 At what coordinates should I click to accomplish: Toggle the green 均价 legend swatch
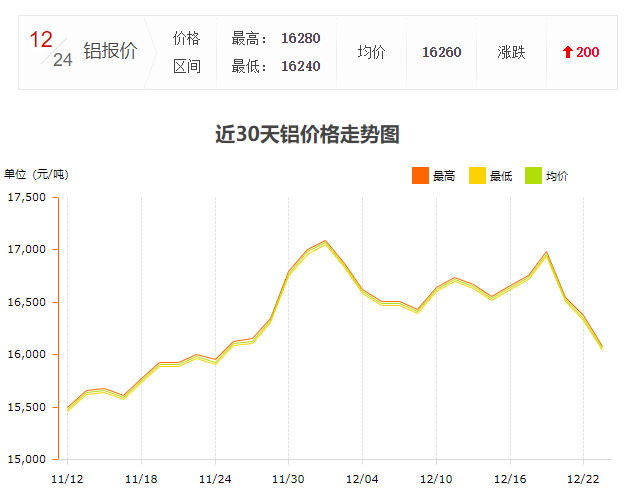[x=533, y=175]
